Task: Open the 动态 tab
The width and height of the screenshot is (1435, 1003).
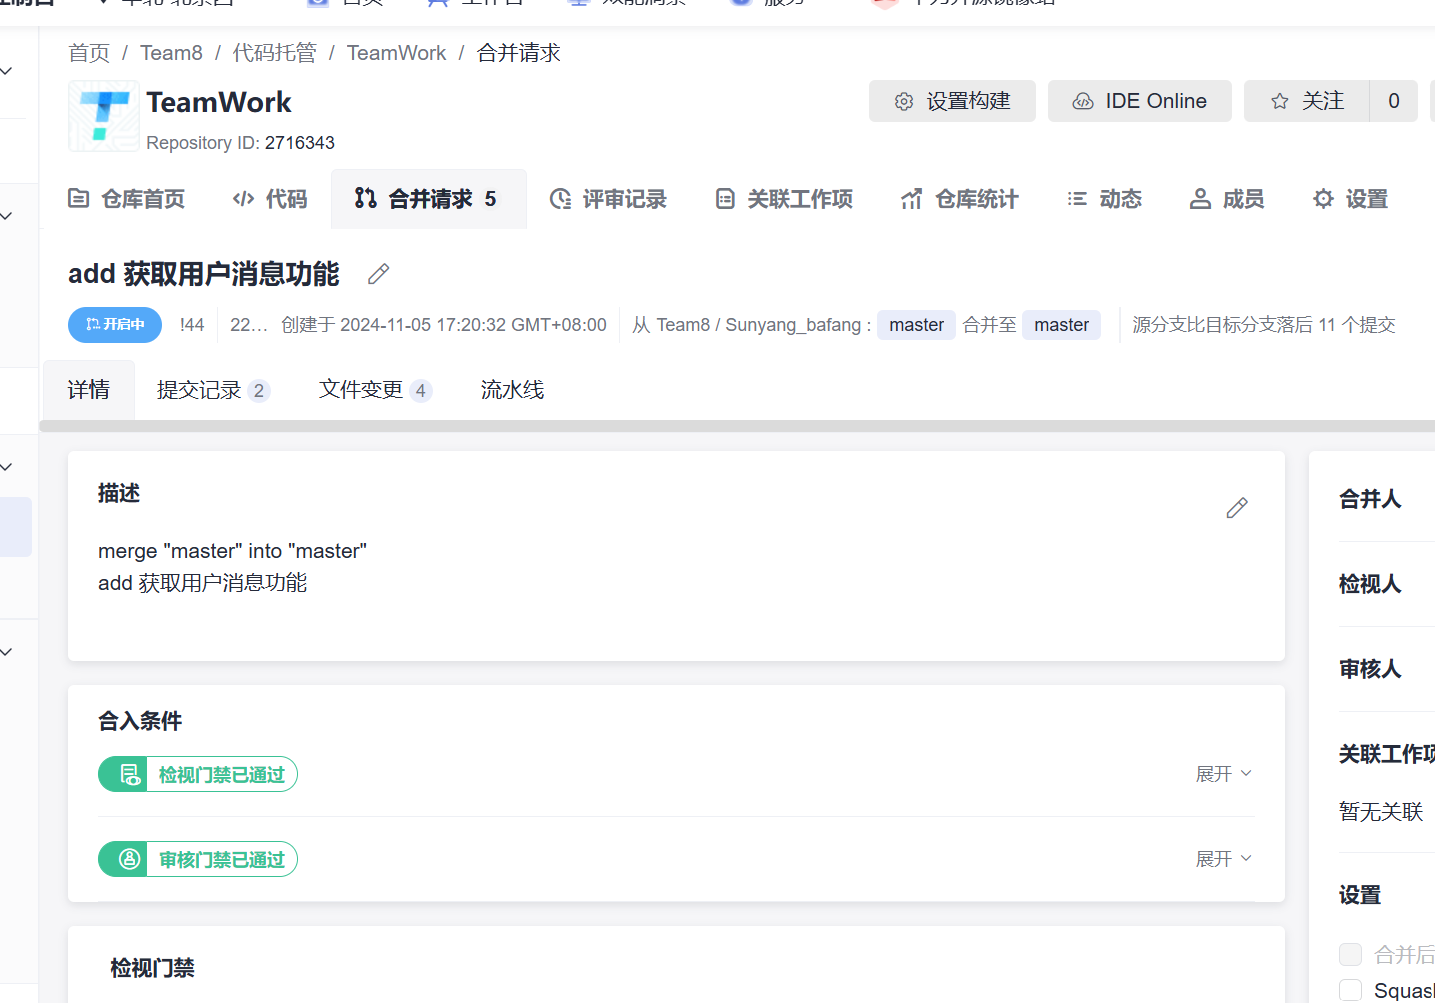Action: click(1104, 199)
